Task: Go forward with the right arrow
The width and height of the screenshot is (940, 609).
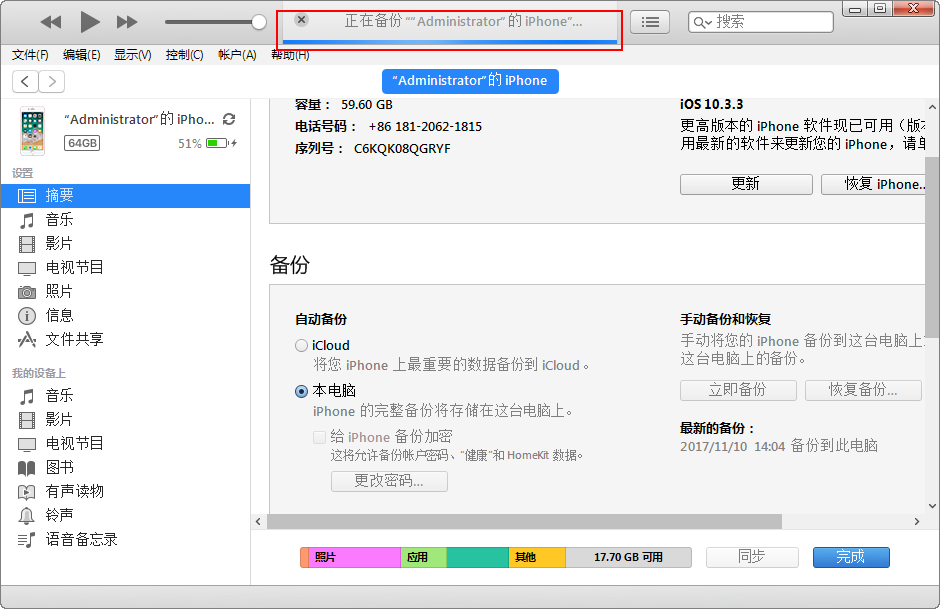Action: click(52, 82)
